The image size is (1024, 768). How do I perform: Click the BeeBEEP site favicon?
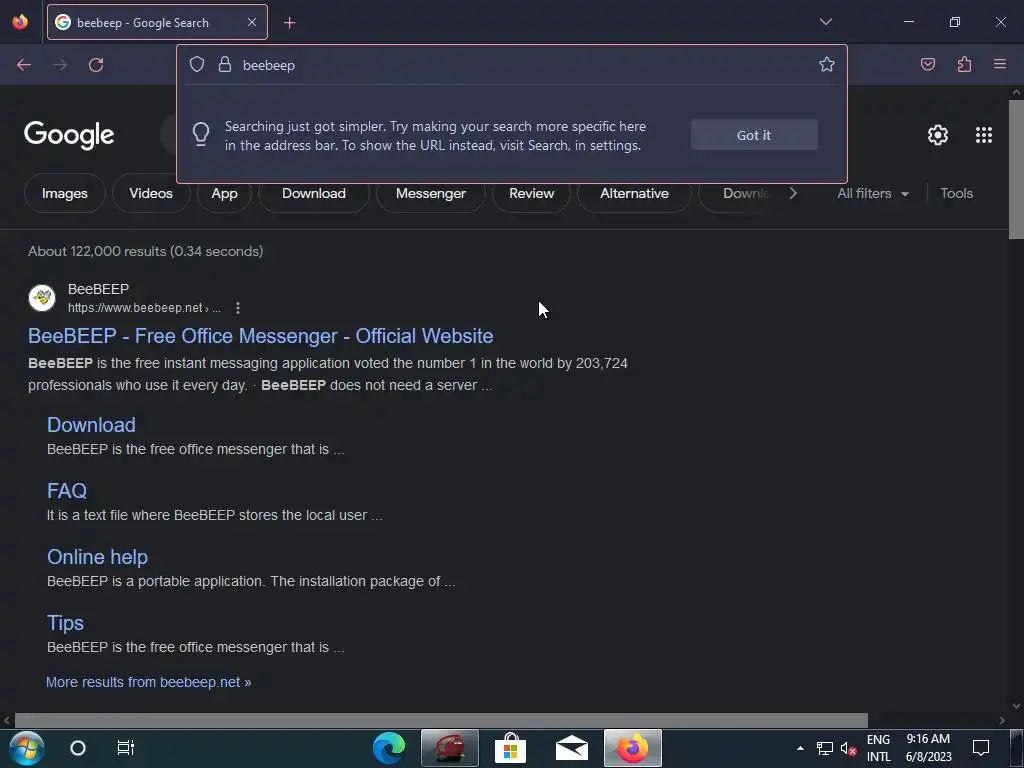pos(42,298)
